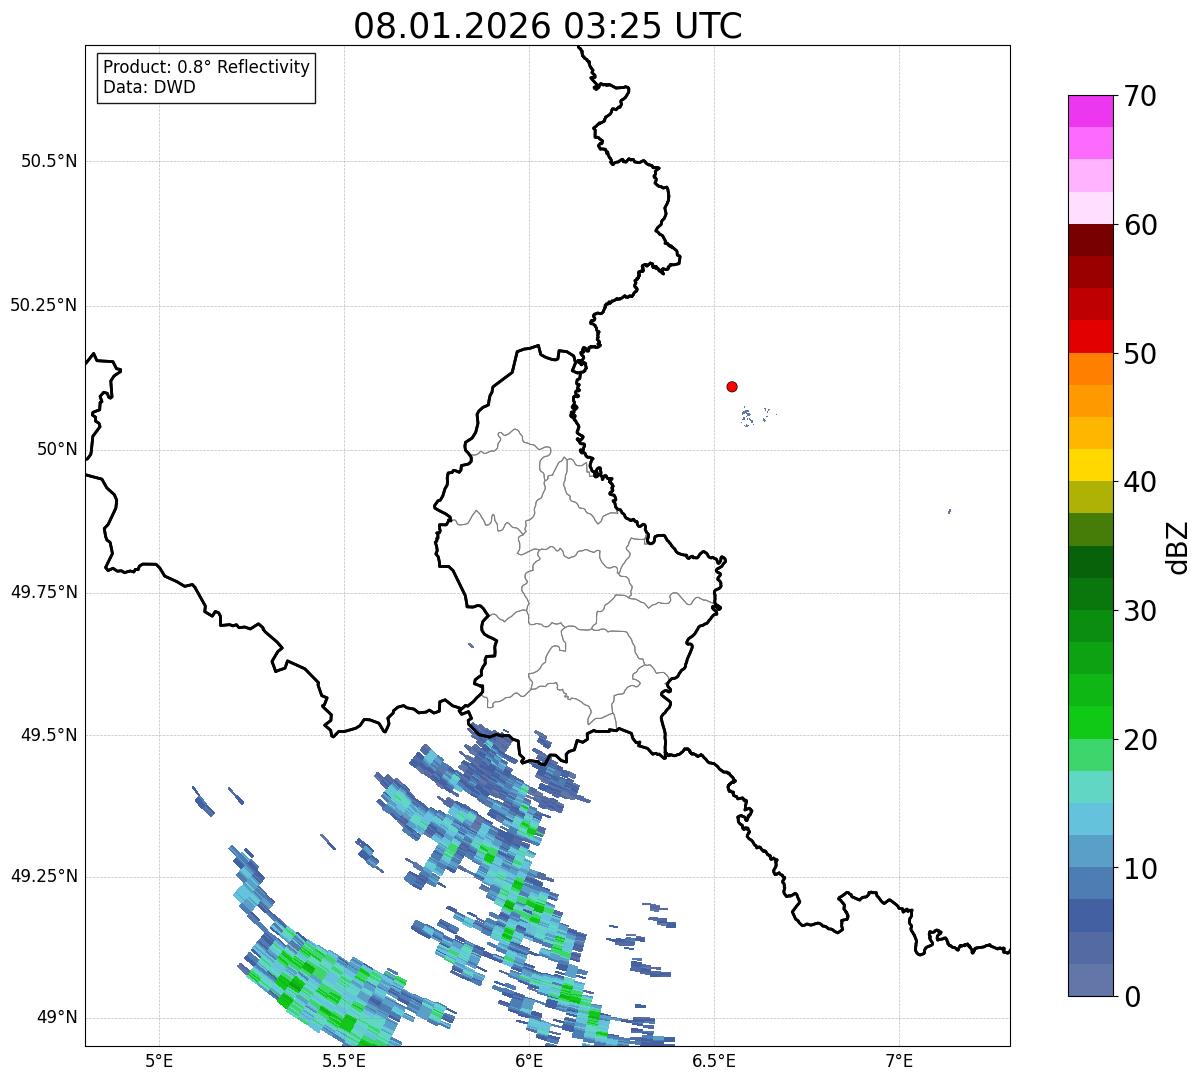1202x1081 pixels.
Task: Click the dark blue colorbar segment below 10
Action: (x=1090, y=916)
